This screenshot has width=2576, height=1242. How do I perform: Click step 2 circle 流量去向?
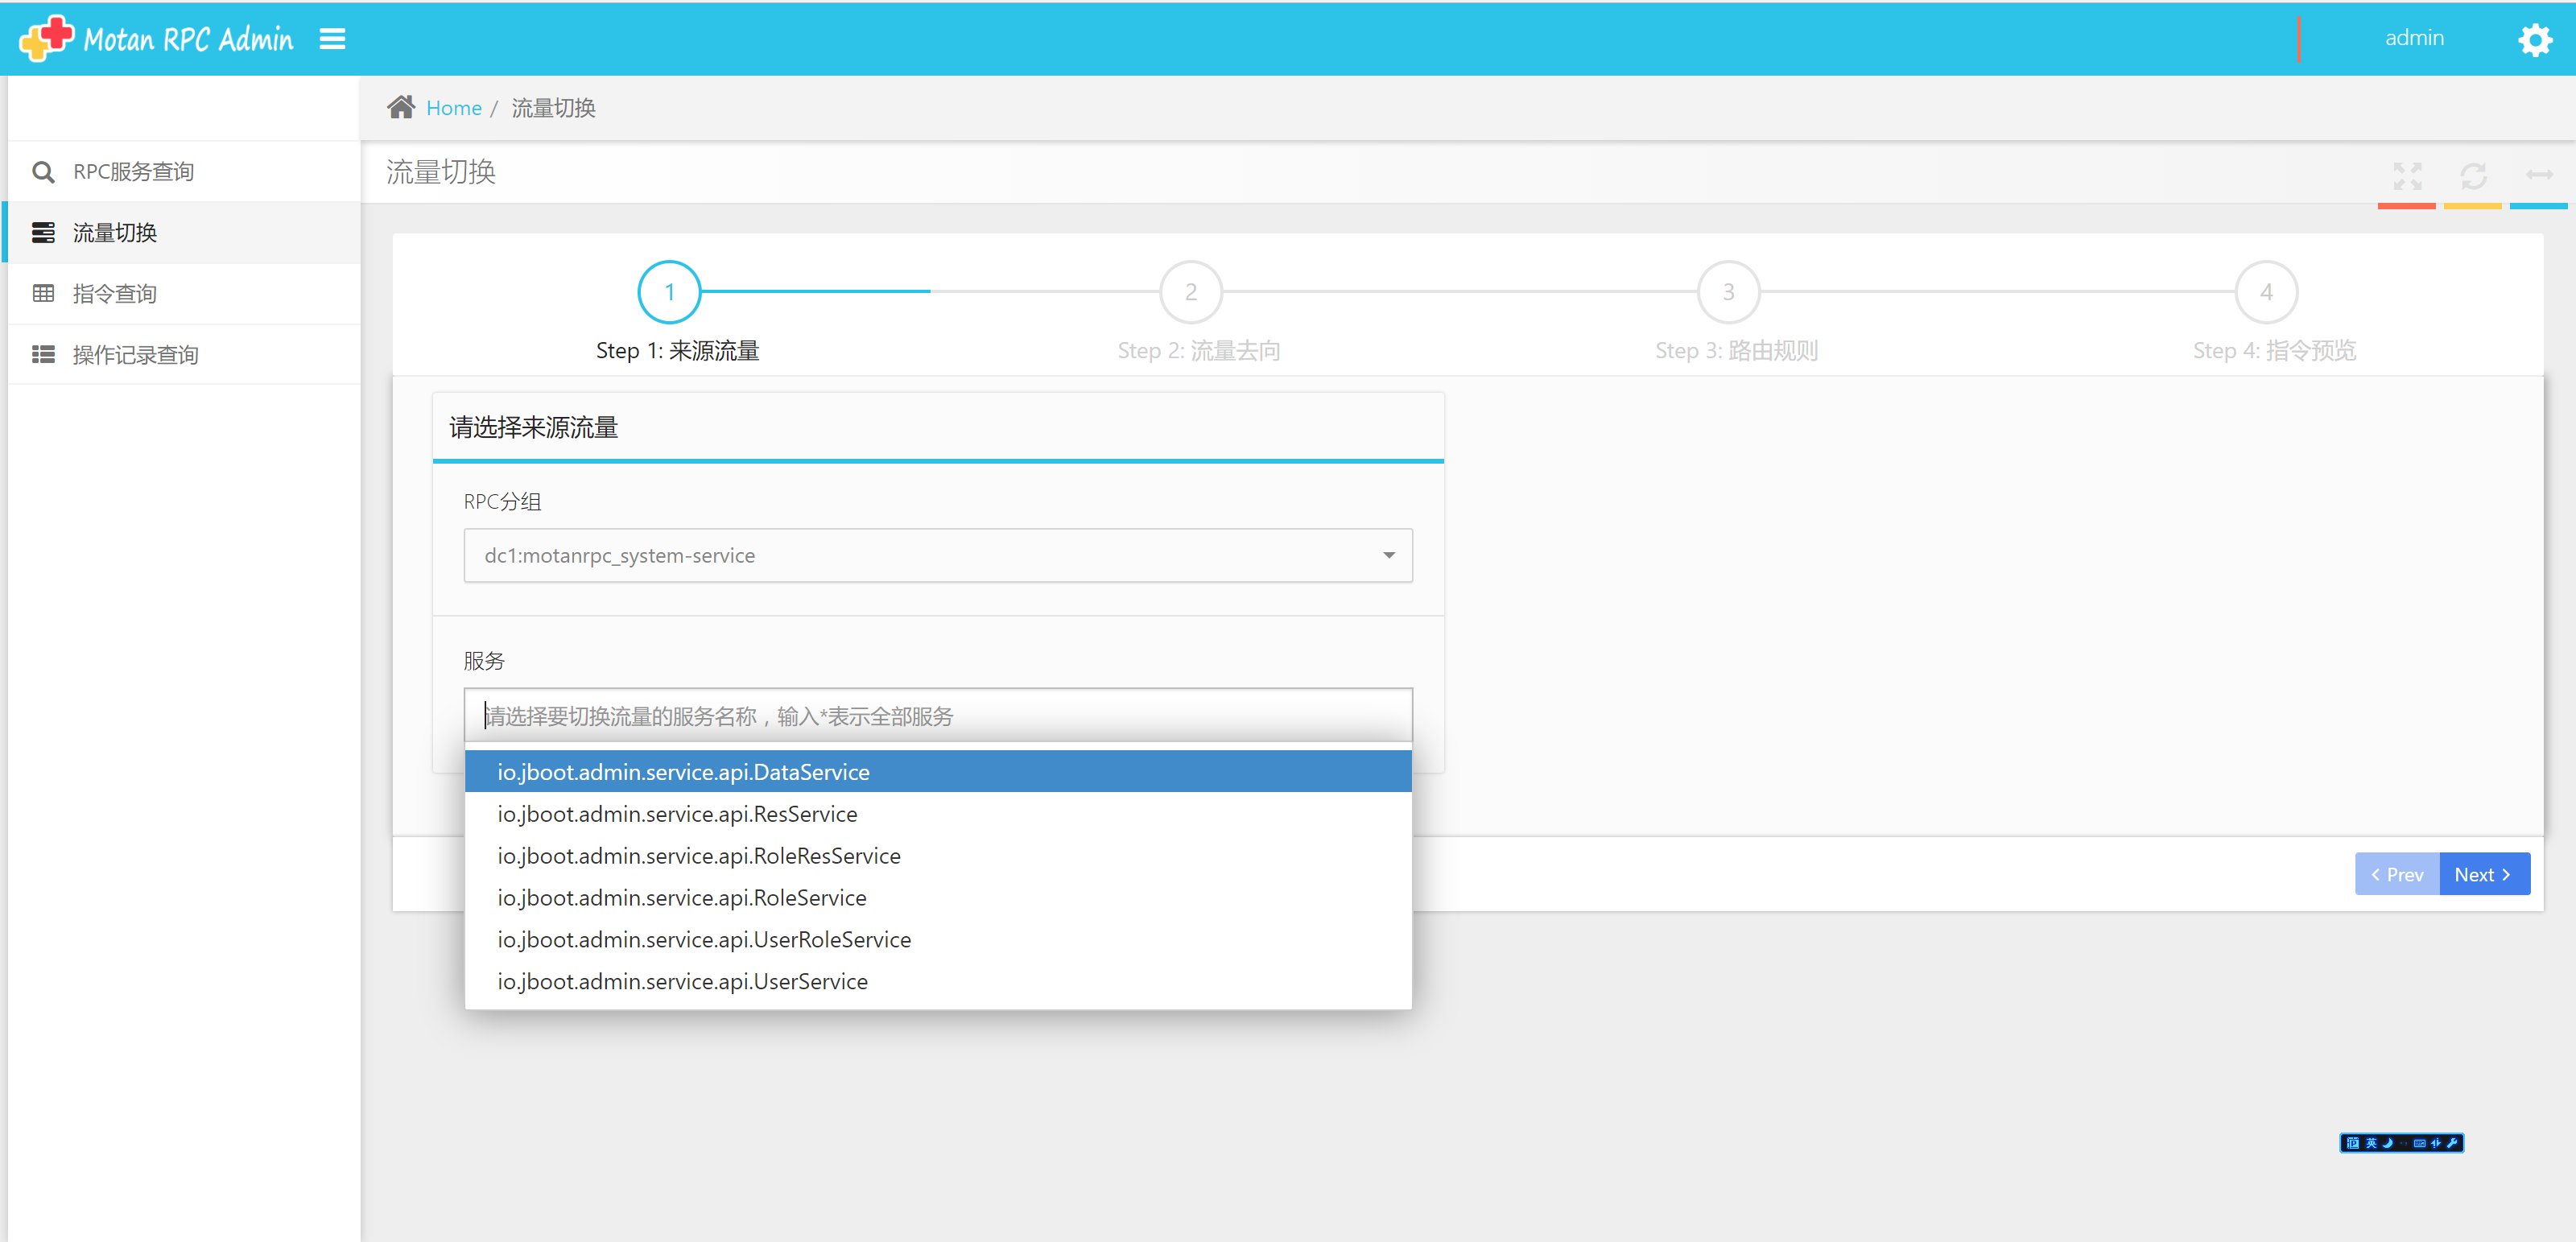pyautogui.click(x=1190, y=292)
